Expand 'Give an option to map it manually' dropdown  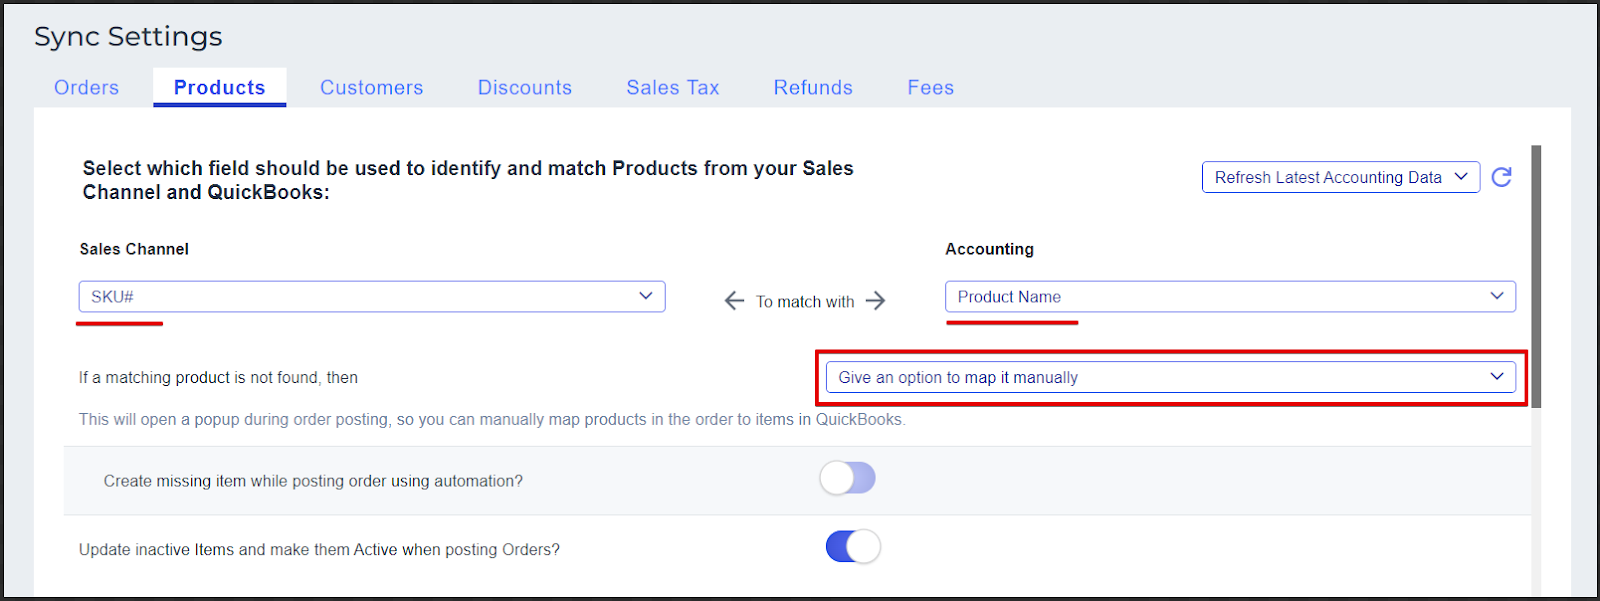point(1169,377)
